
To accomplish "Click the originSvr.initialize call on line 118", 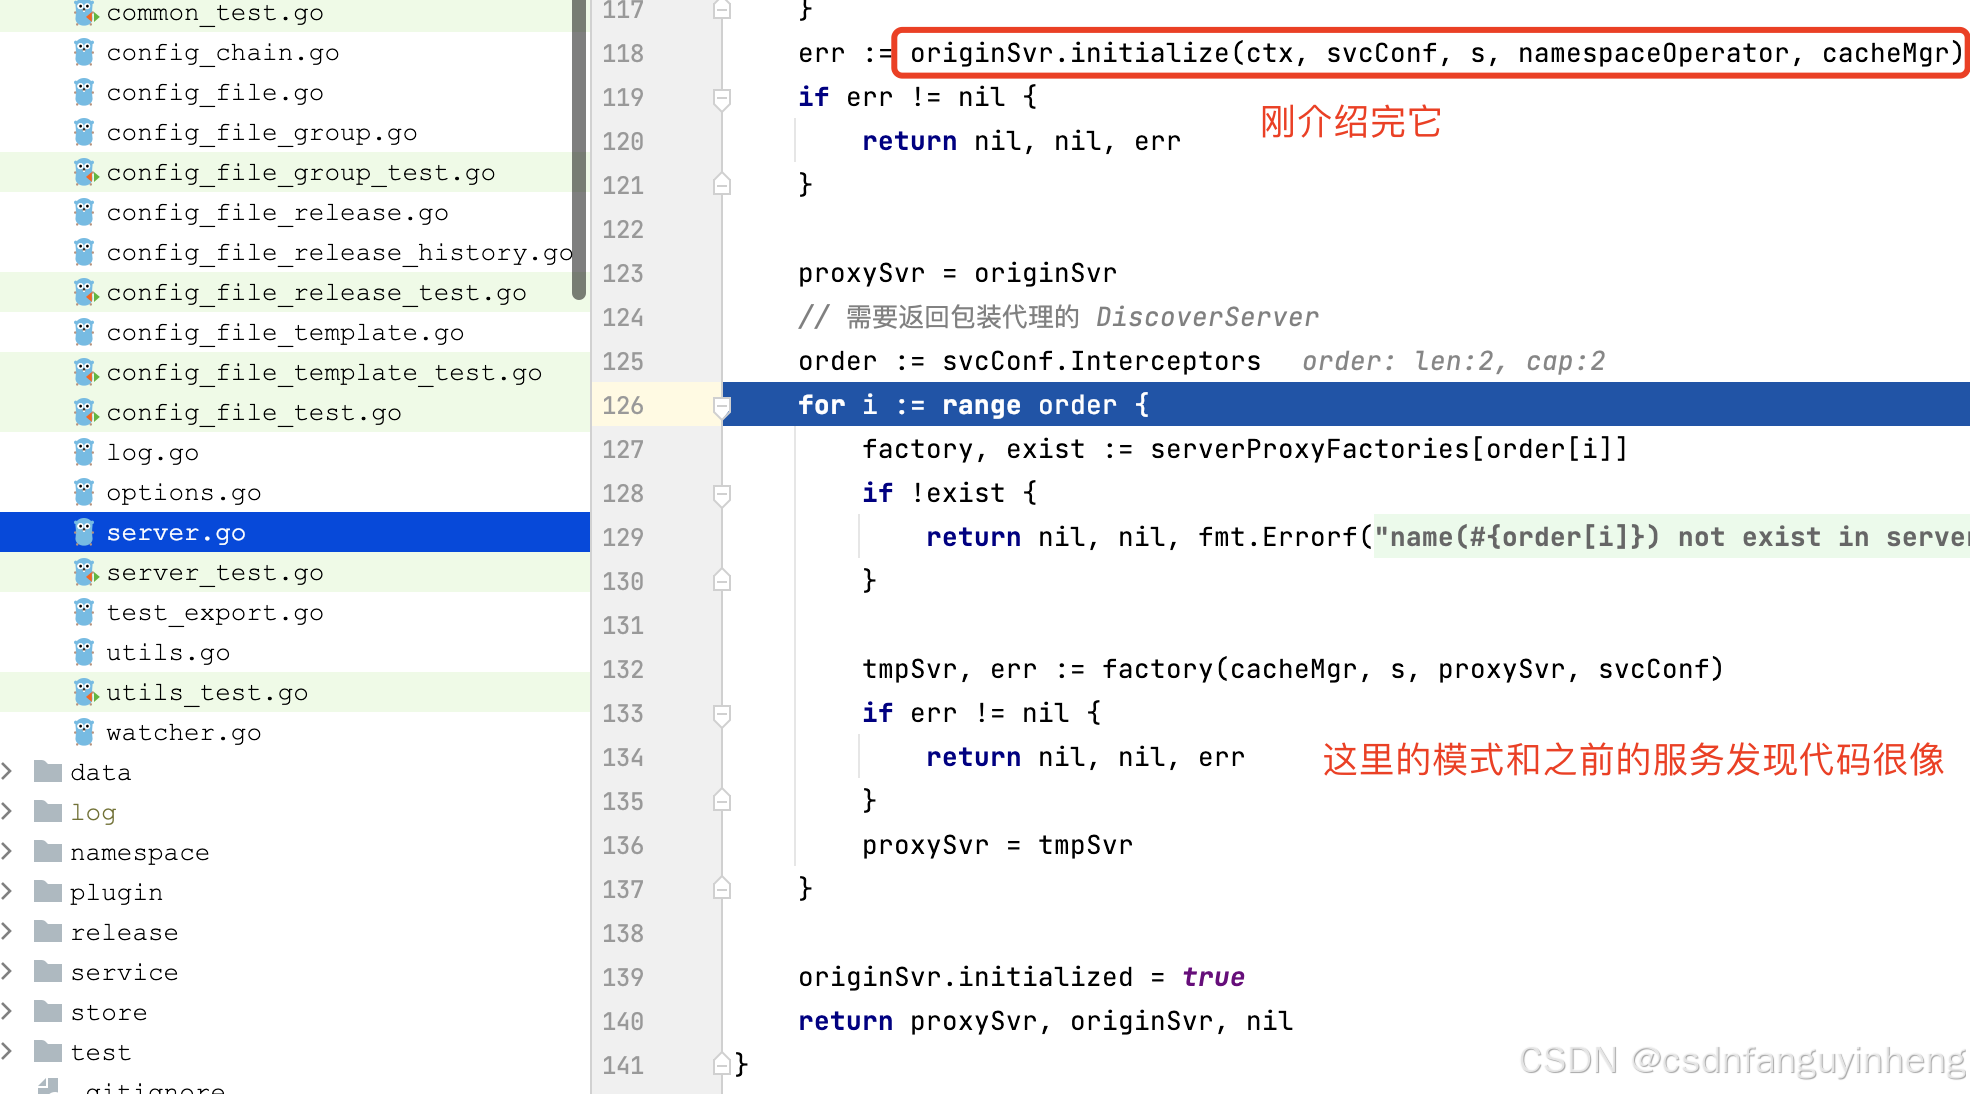I will click(1436, 53).
